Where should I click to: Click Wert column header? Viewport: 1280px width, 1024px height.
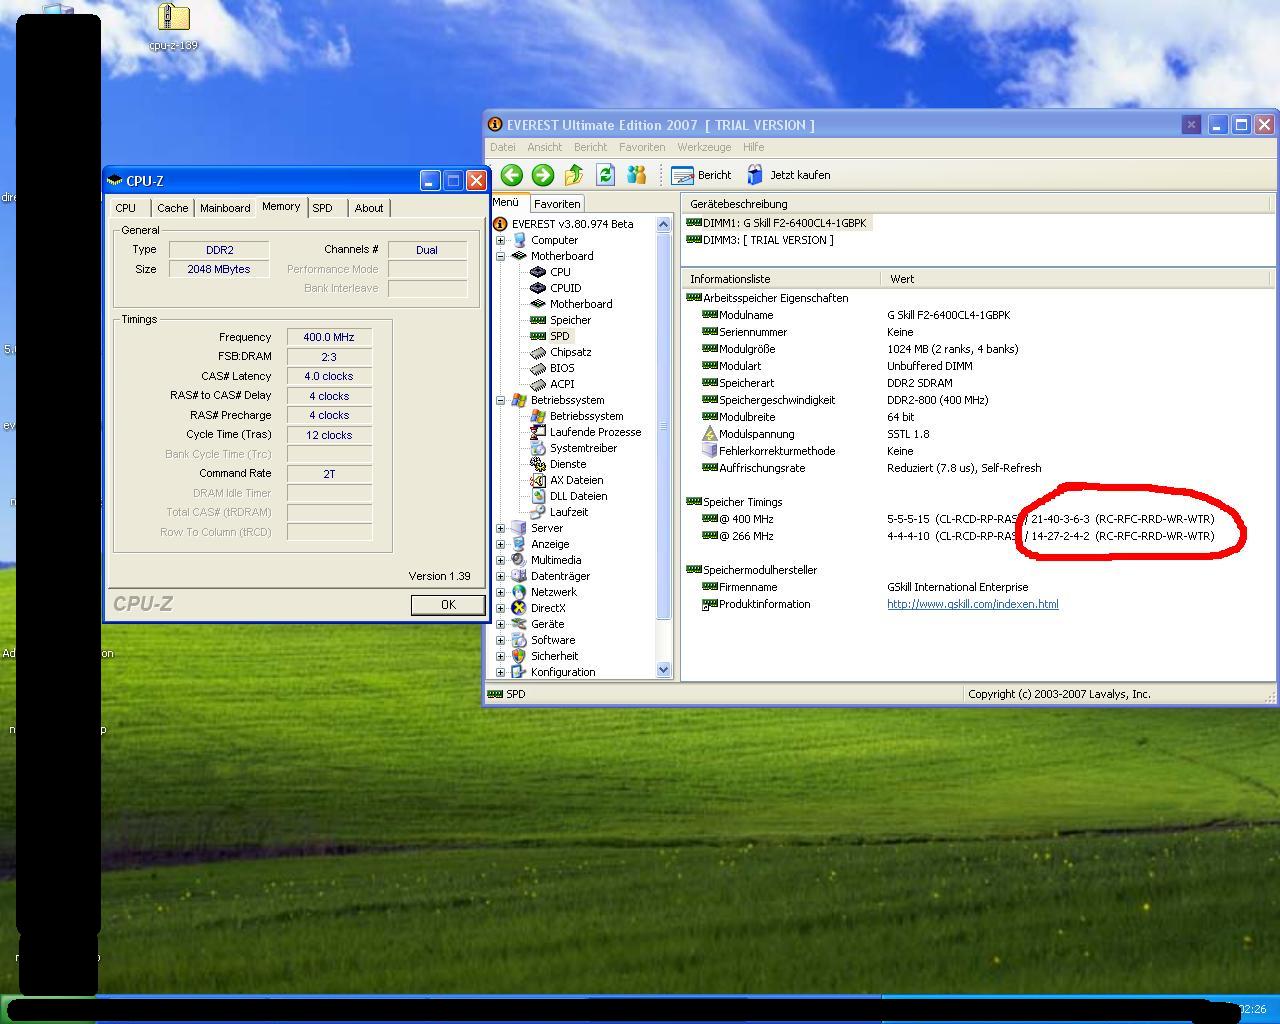[x=1077, y=279]
